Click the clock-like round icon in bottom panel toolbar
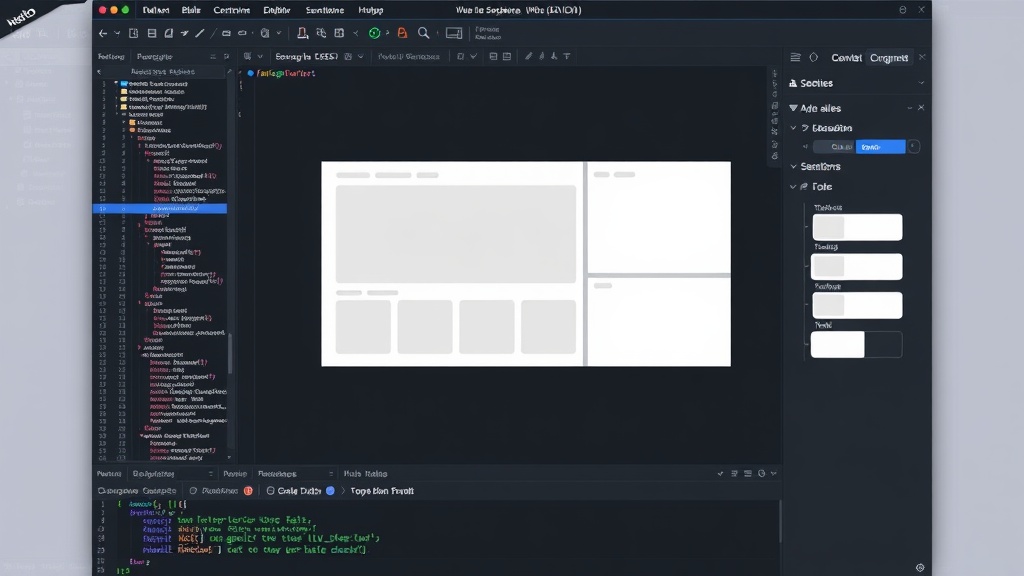 [x=761, y=473]
